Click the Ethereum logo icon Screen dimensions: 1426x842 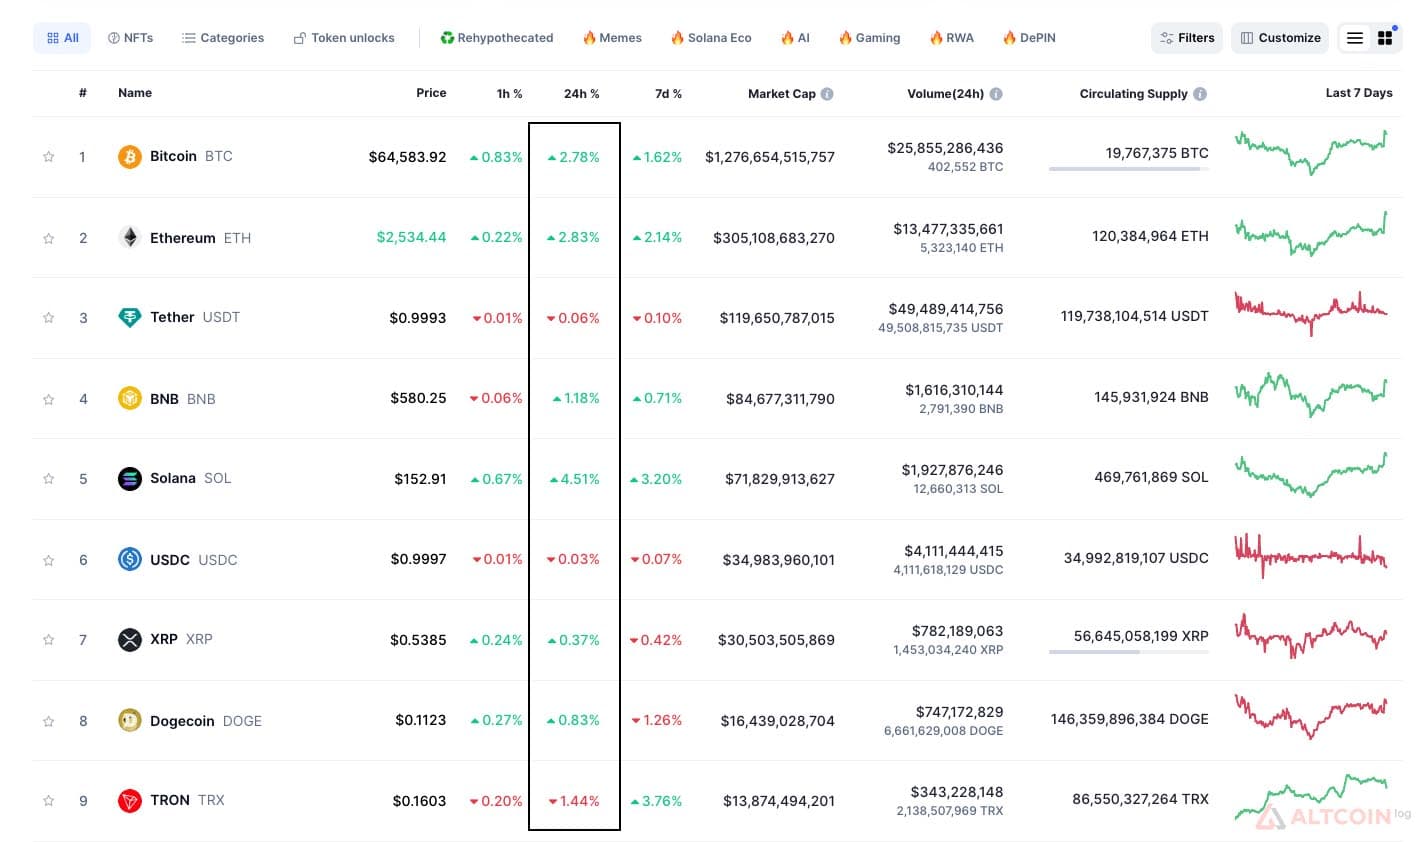(130, 237)
